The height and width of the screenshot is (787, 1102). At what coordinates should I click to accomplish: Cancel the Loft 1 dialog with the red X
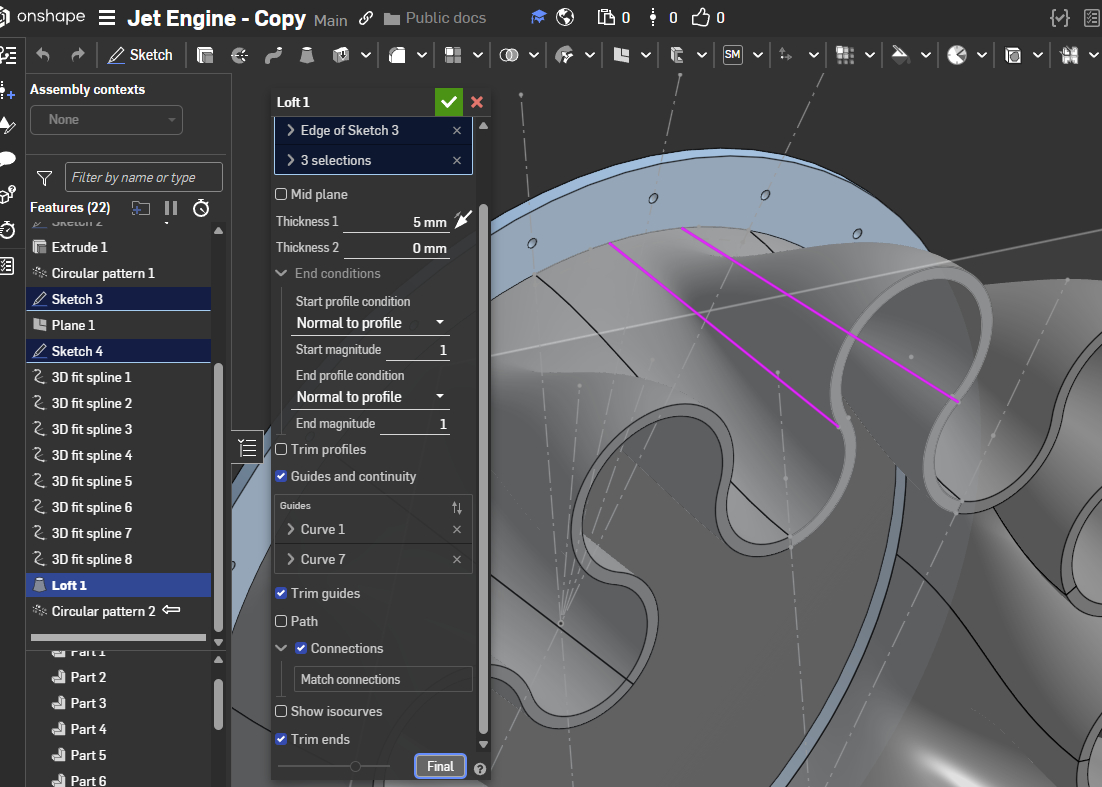477,103
